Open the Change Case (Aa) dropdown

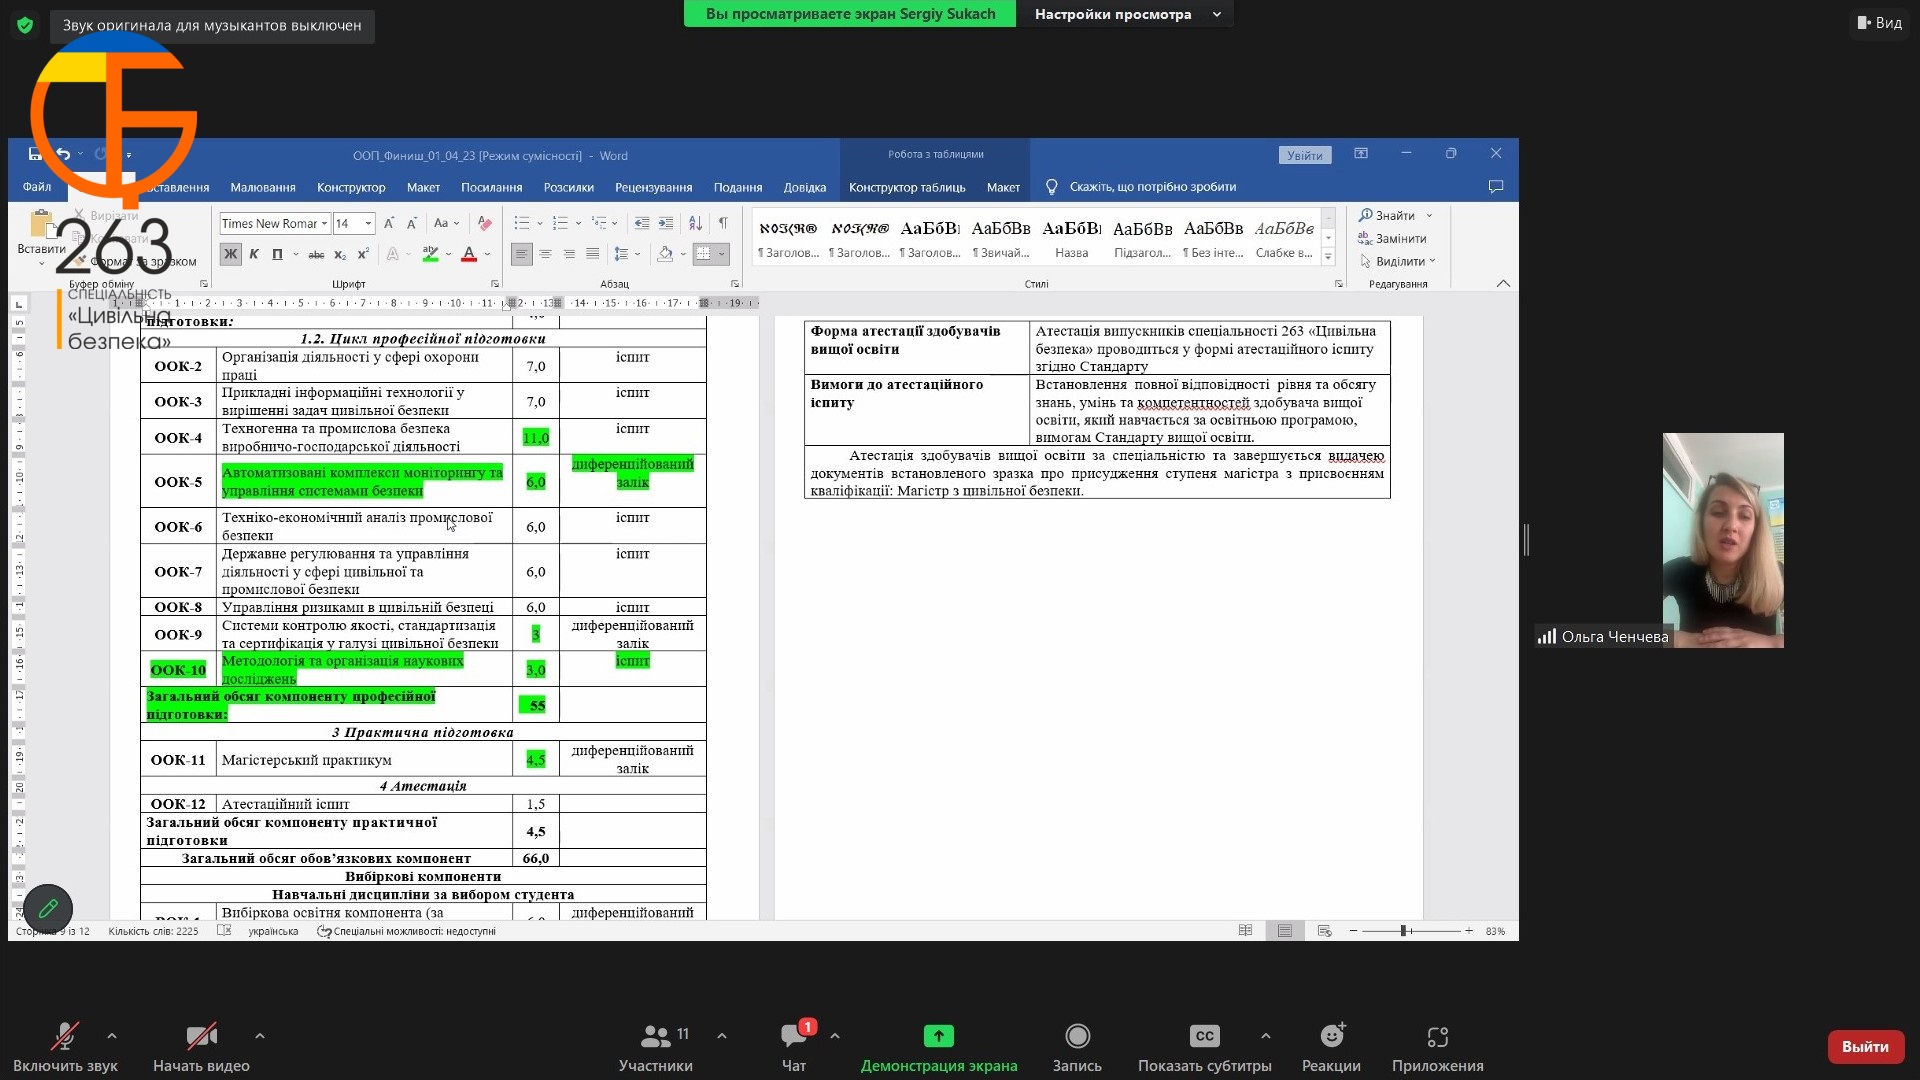click(x=446, y=223)
